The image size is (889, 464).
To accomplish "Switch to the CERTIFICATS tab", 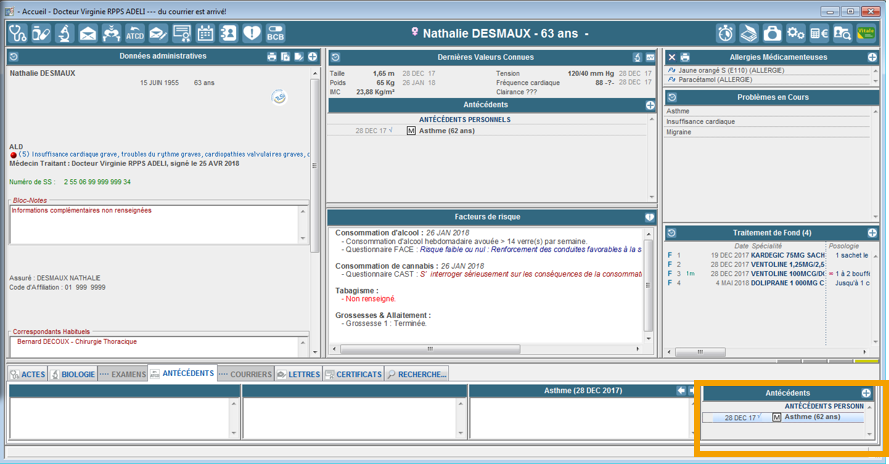I will coord(353,375).
